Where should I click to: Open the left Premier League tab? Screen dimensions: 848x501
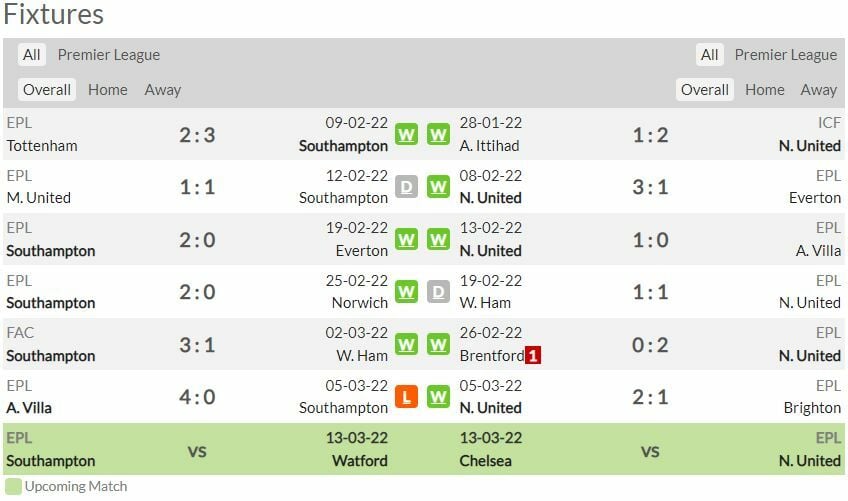coord(109,55)
